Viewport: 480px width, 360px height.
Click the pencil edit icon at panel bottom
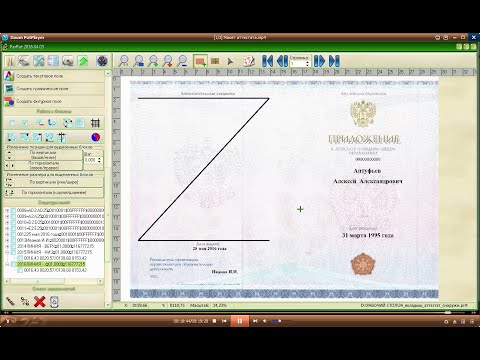10,302
